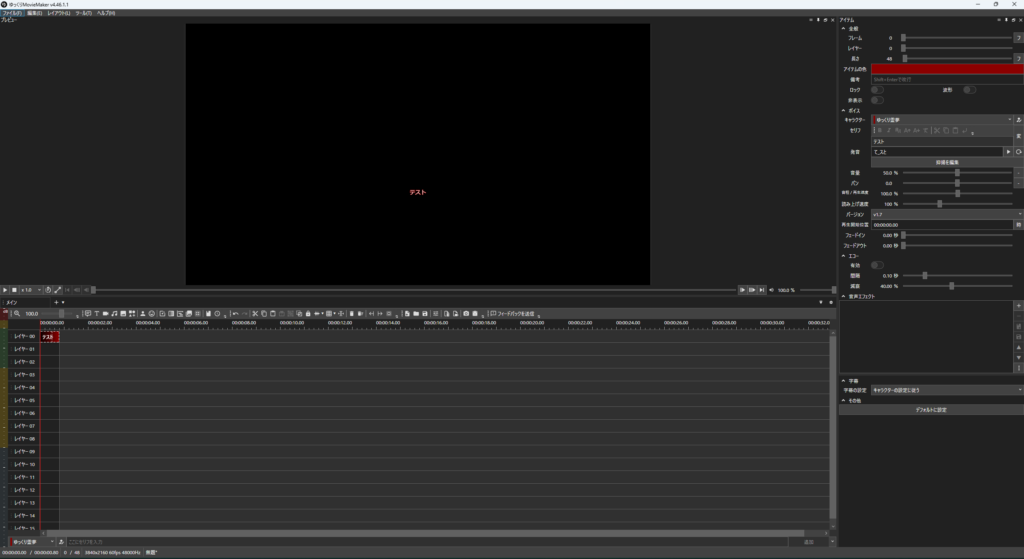Screen dimensions: 1024x559
Task: Open the ヘルプ menu
Action: (x=106, y=13)
